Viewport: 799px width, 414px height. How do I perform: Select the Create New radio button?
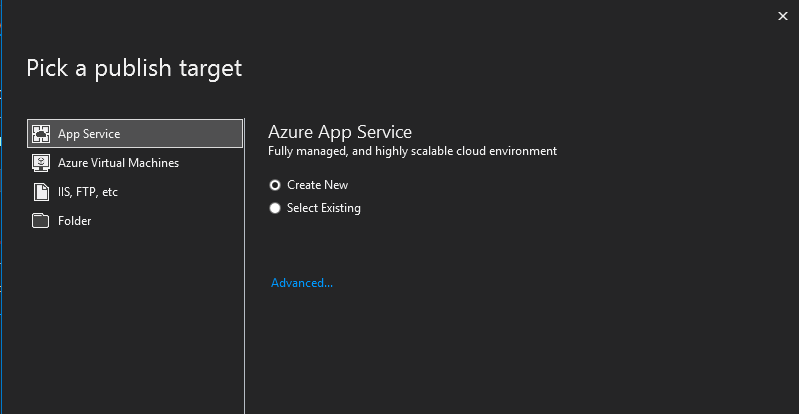(x=275, y=185)
